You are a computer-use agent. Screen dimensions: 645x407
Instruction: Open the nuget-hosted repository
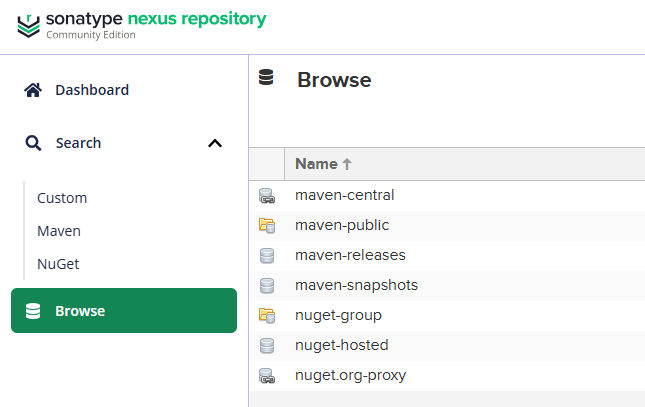tap(341, 345)
